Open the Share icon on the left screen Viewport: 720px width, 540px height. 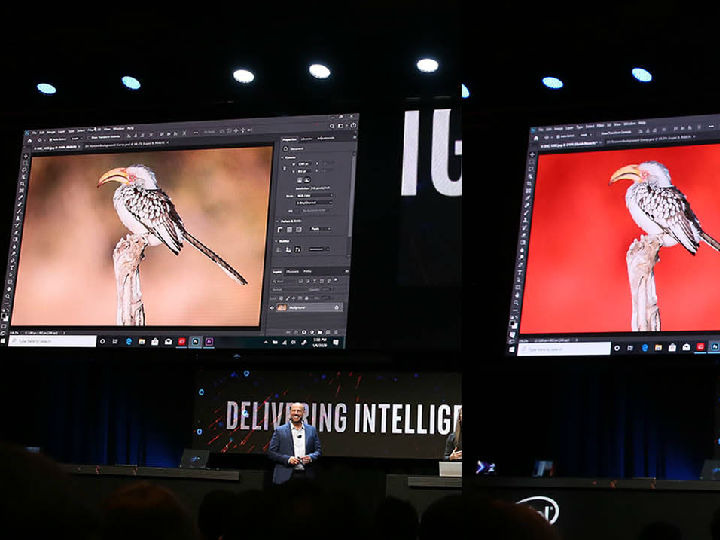(x=354, y=125)
